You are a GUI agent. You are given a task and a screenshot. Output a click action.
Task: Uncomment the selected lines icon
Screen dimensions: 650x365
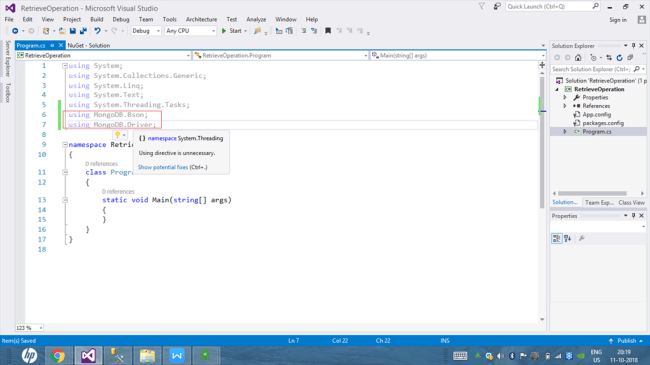(314, 31)
